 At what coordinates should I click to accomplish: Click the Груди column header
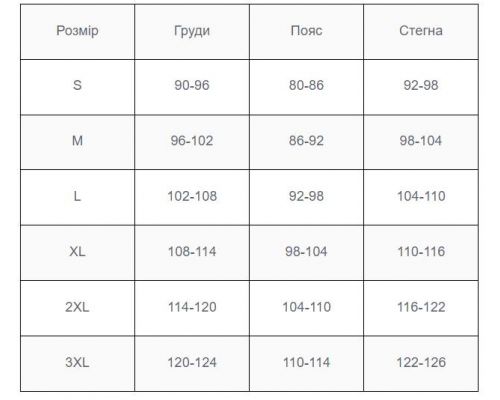pos(192,31)
